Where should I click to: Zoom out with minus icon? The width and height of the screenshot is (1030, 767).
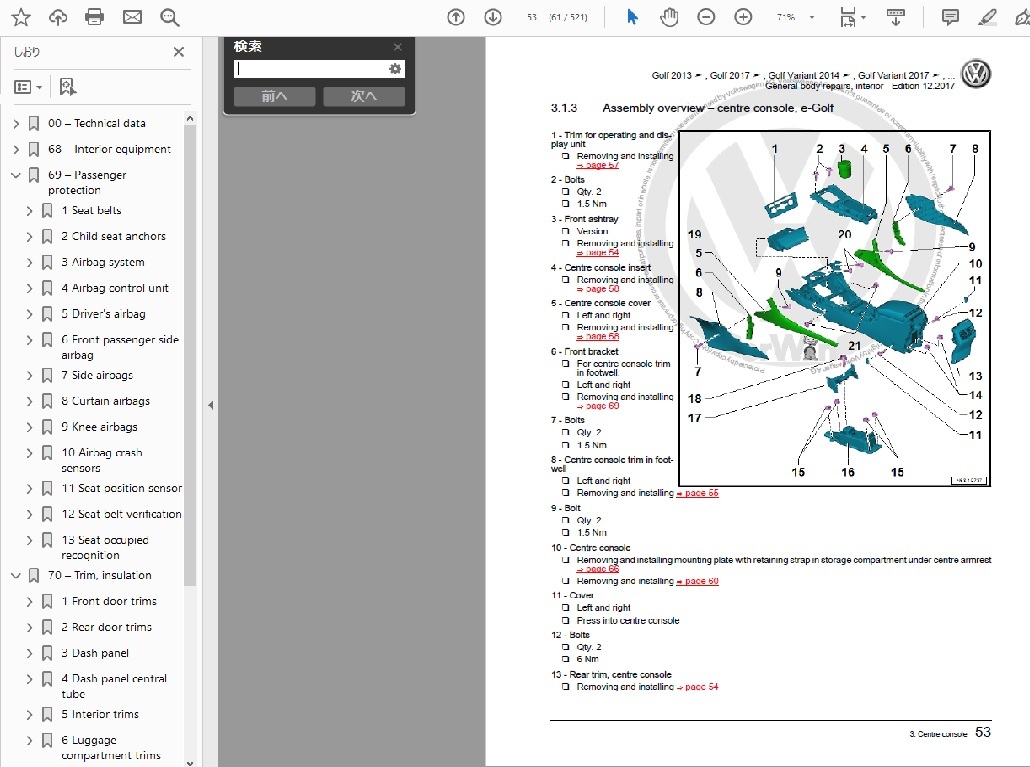click(706, 17)
